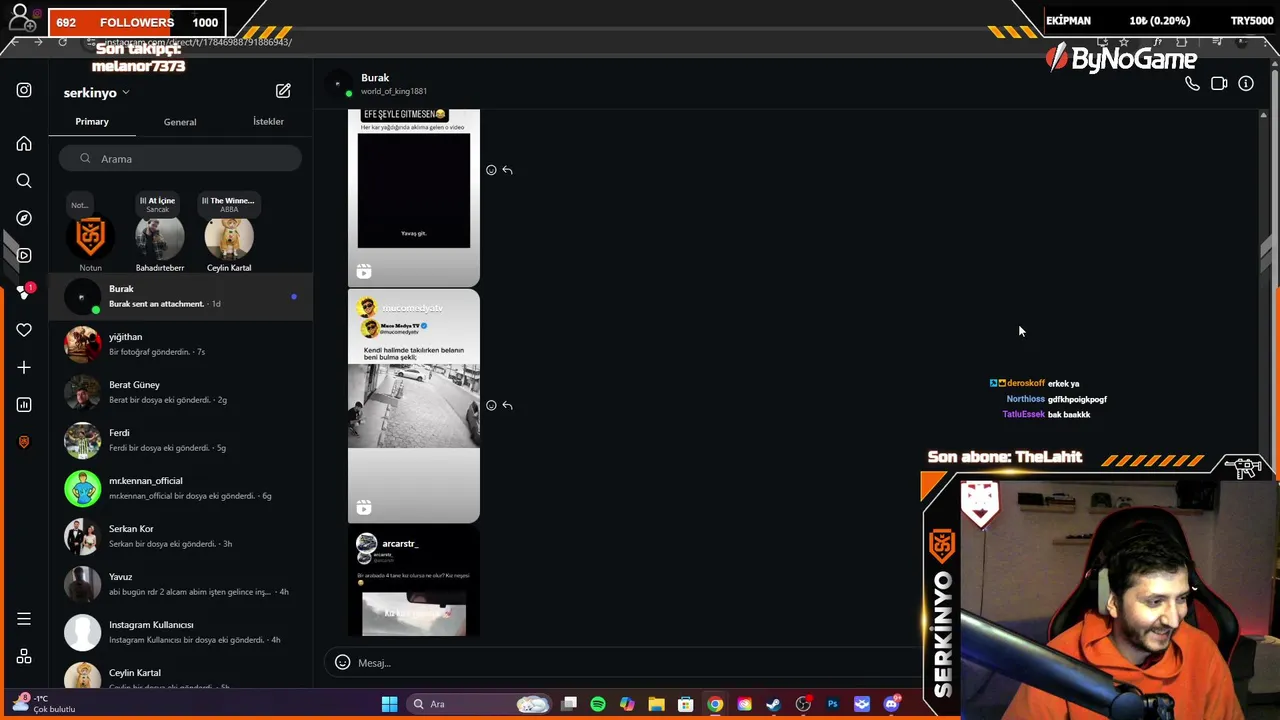Open Burak's profile from chat header
Image resolution: width=1280 pixels, height=720 pixels.
[x=380, y=84]
